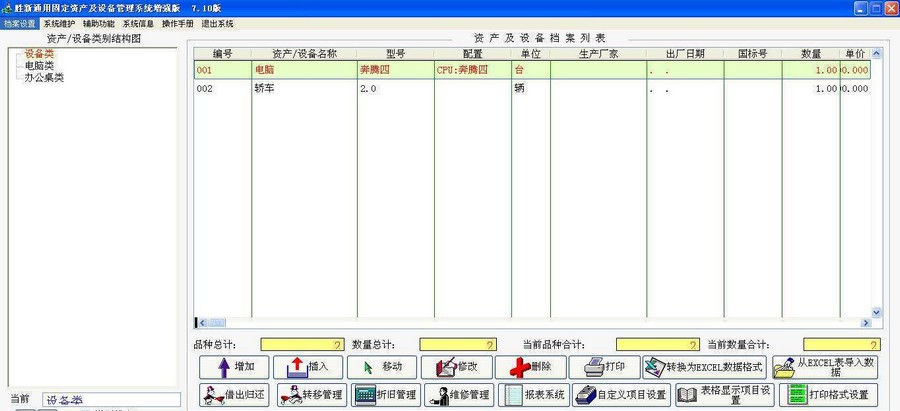Open the 档案设置 menu
Image resolution: width=900 pixels, height=411 pixels.
pyautogui.click(x=20, y=24)
